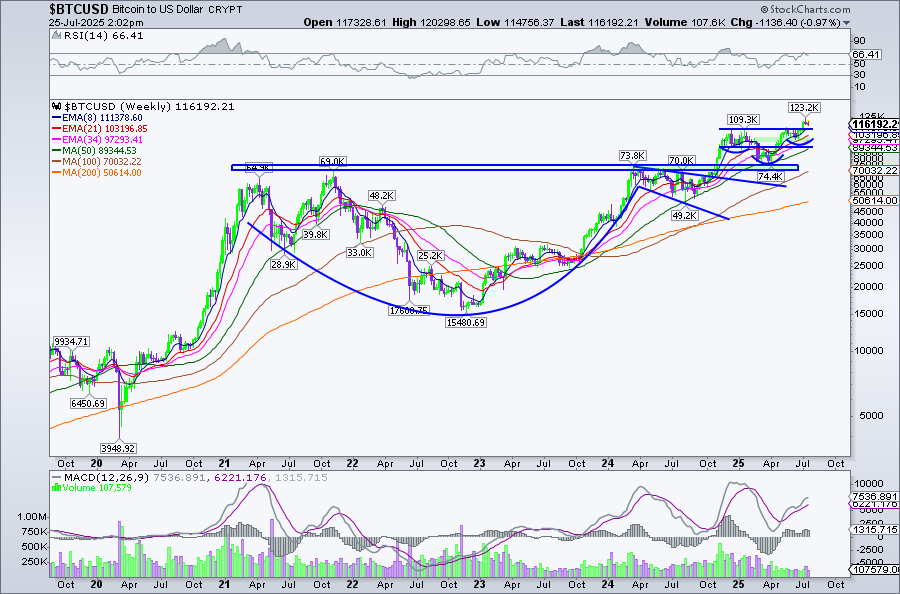Click the 39.8K price annotation
This screenshot has width=900, height=594.
click(316, 234)
